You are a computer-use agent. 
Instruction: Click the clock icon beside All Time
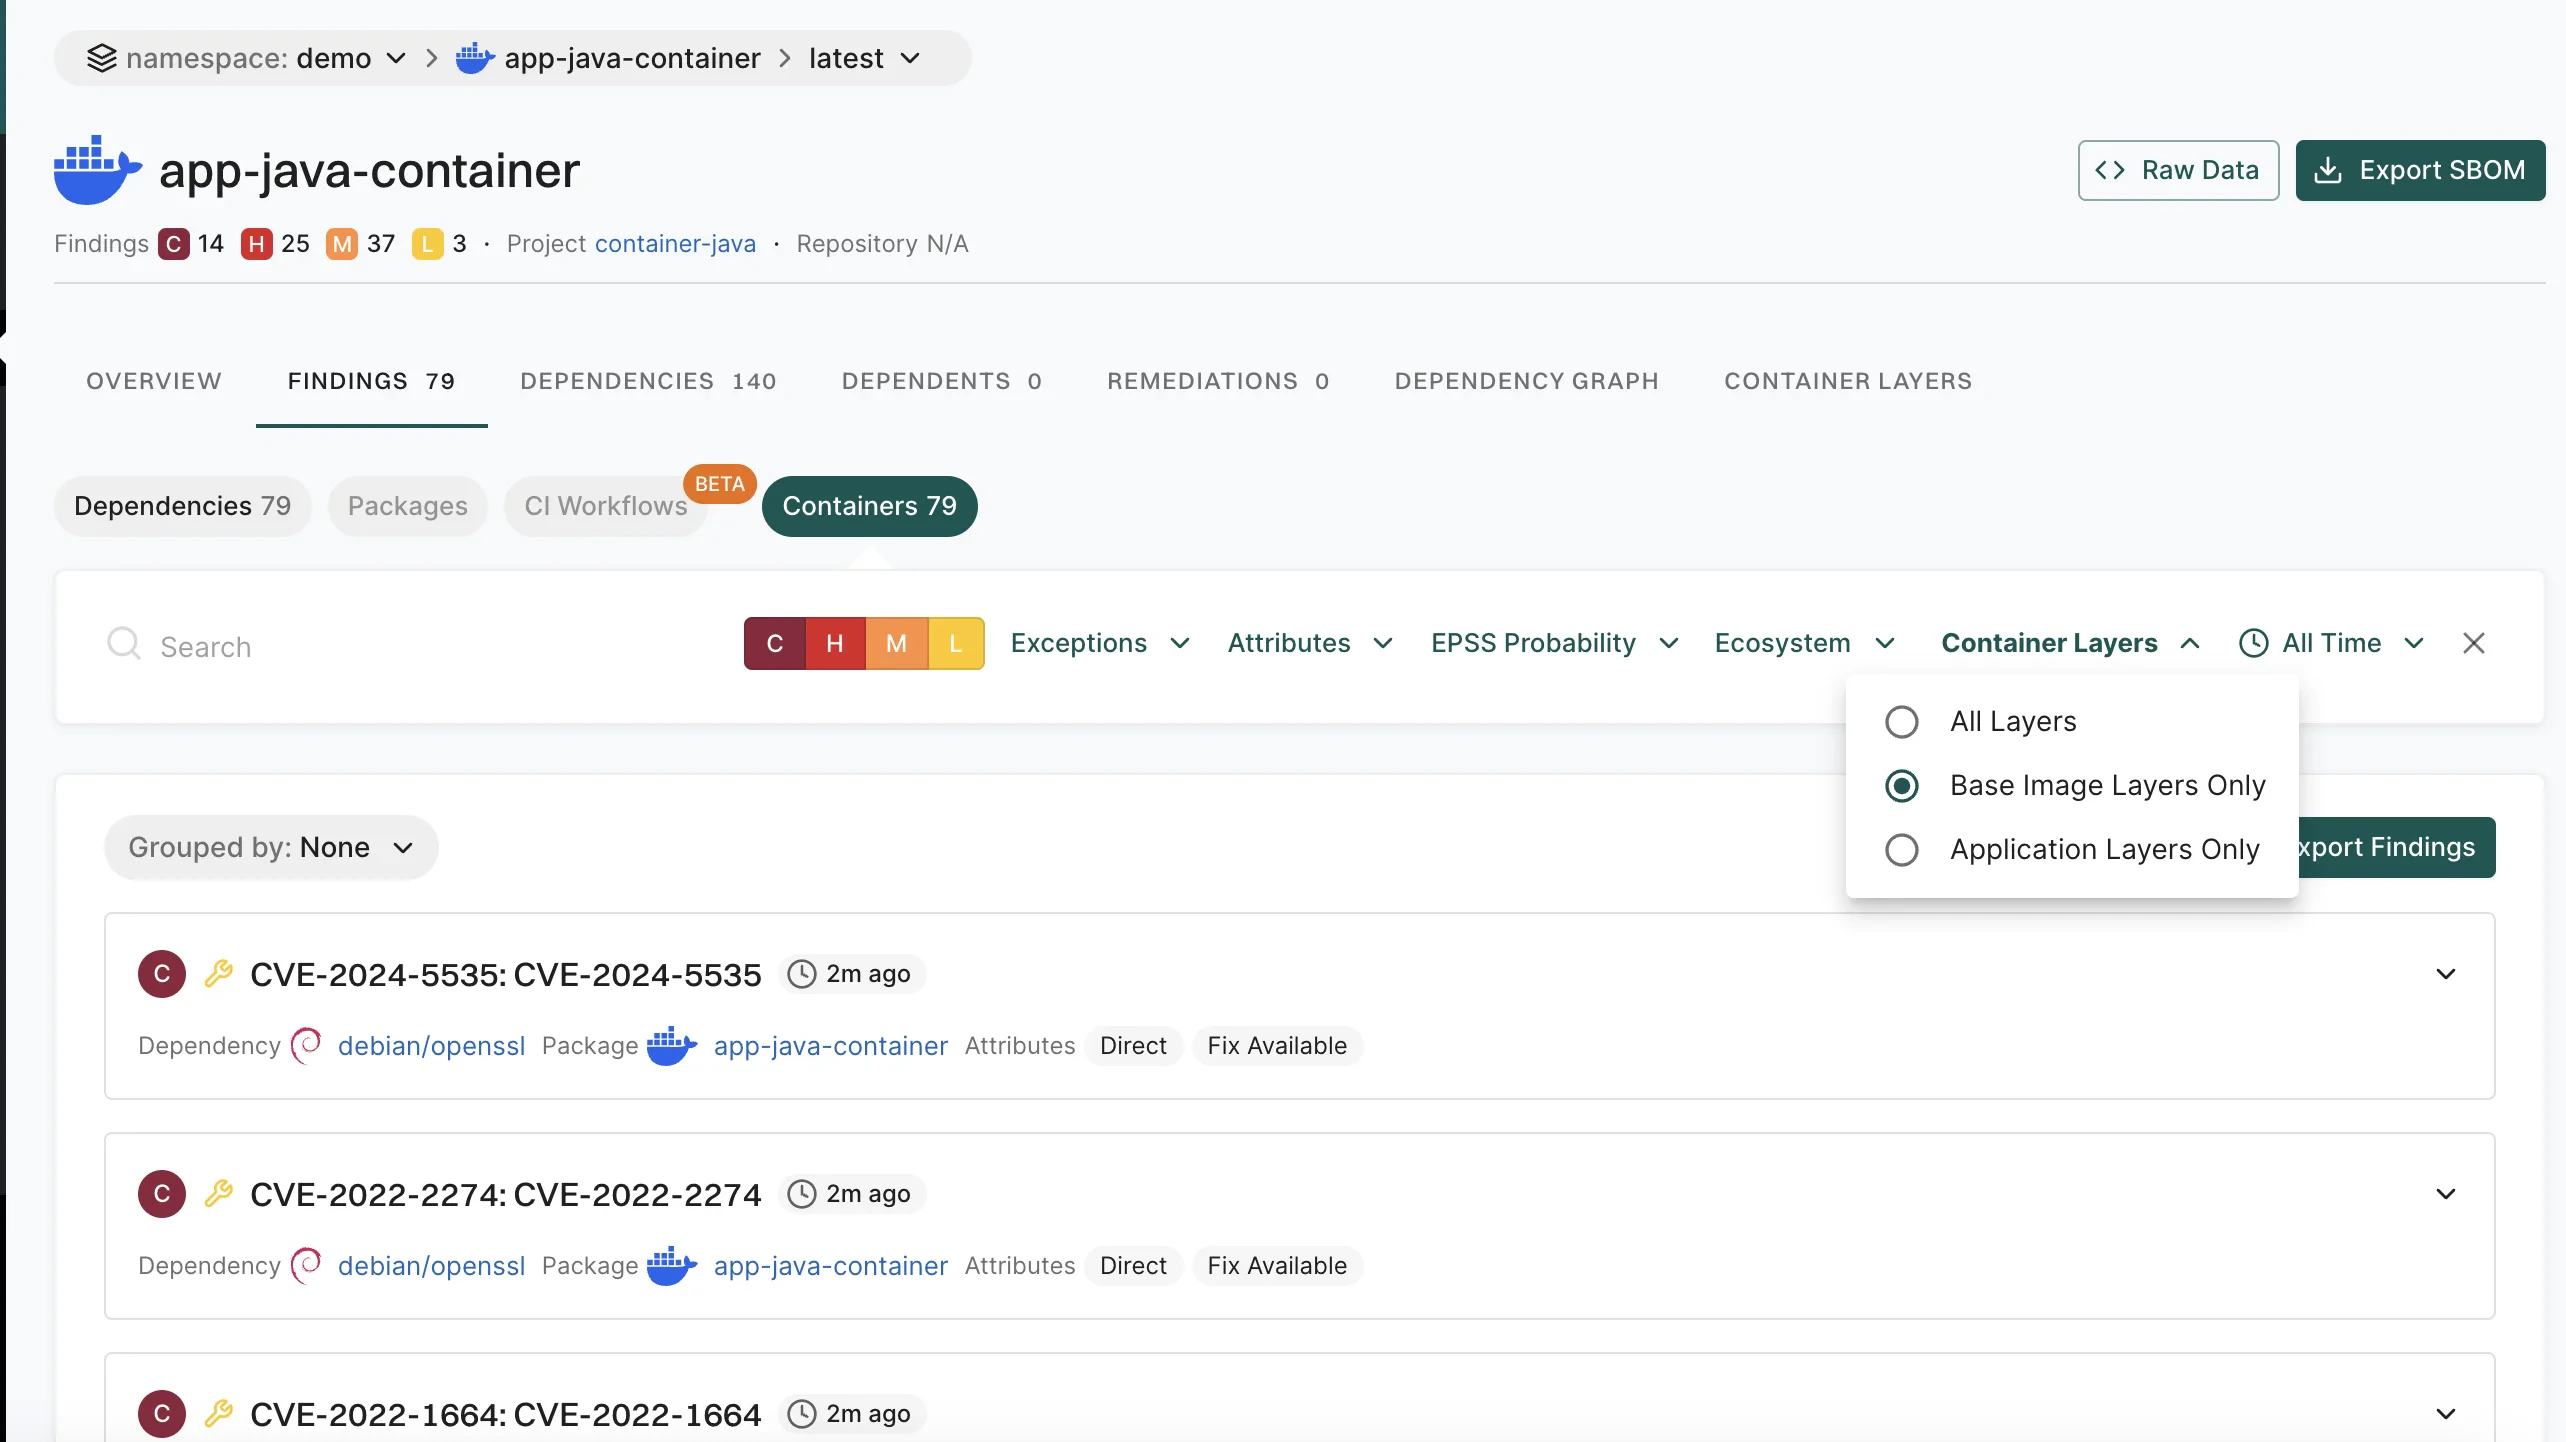(2253, 643)
